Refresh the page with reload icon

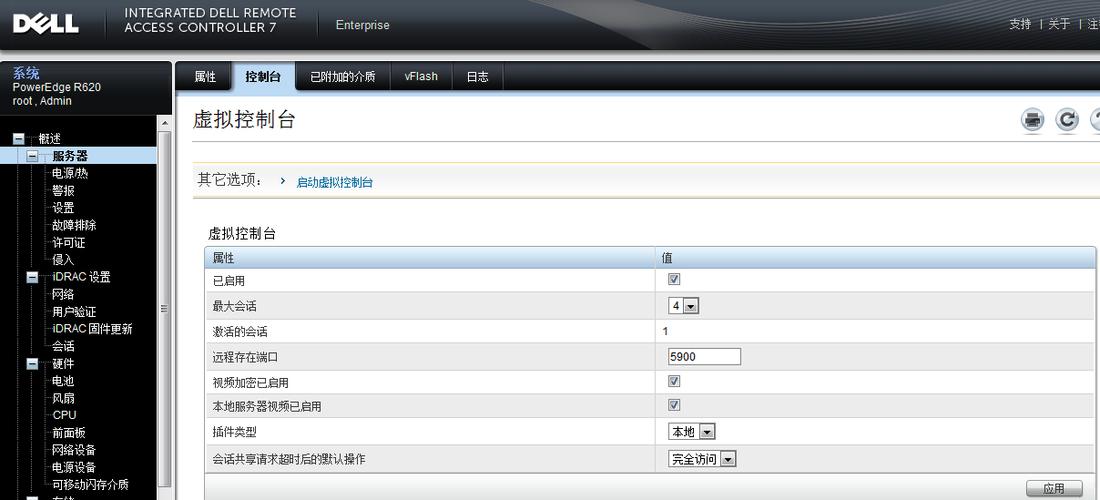[x=1066, y=120]
